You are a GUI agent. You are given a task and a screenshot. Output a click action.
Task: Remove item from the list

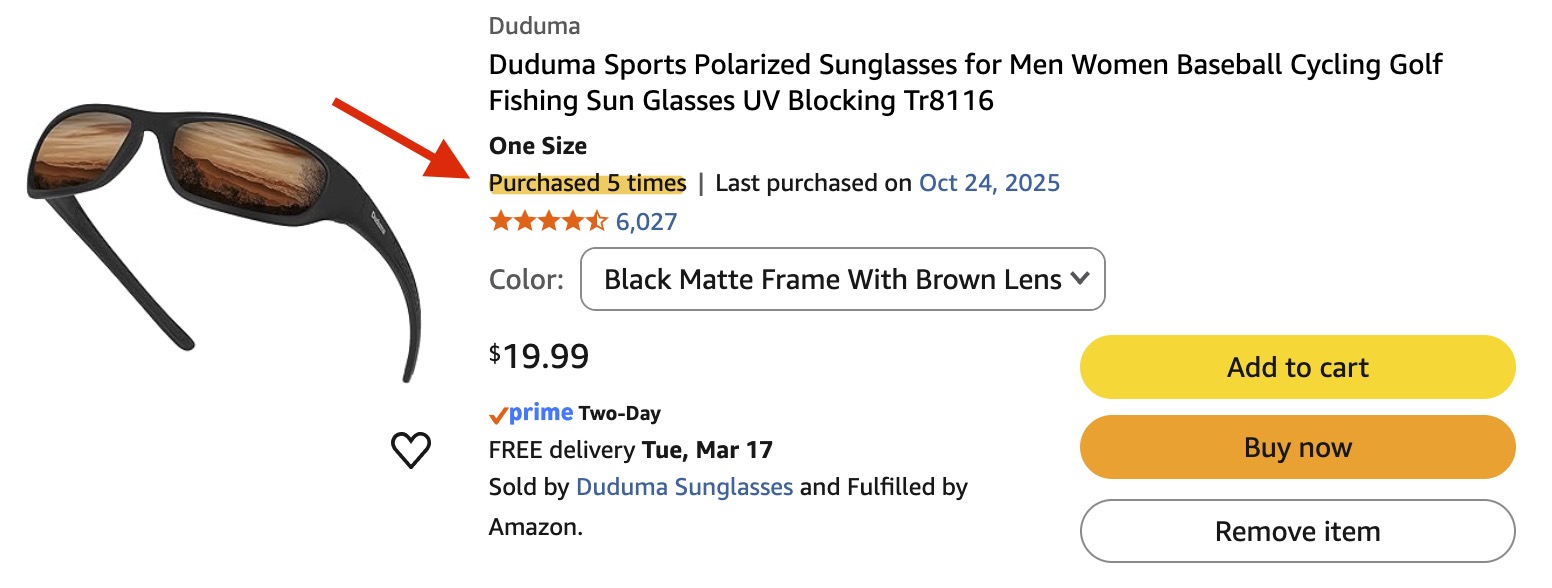1297,531
